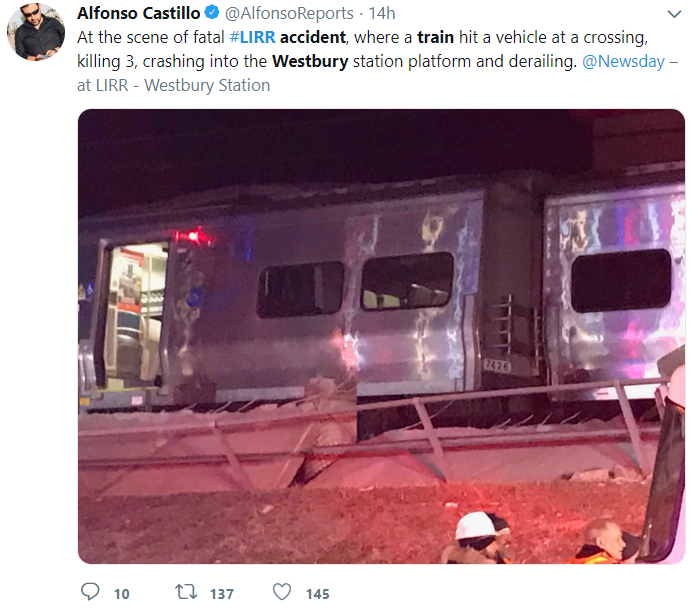Click the bold word train in tweet
Image resolution: width=698 pixels, height=608 pixels.
[435, 37]
